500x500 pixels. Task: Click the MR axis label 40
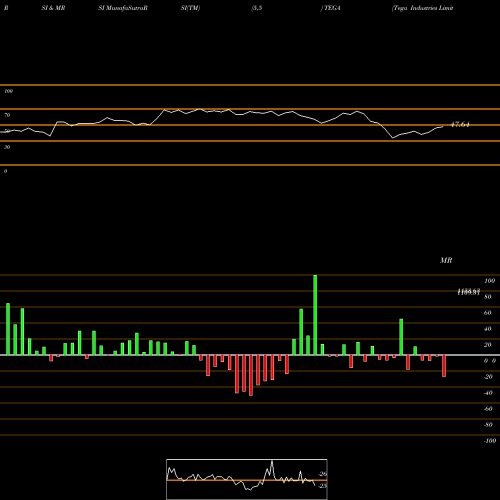488,329
